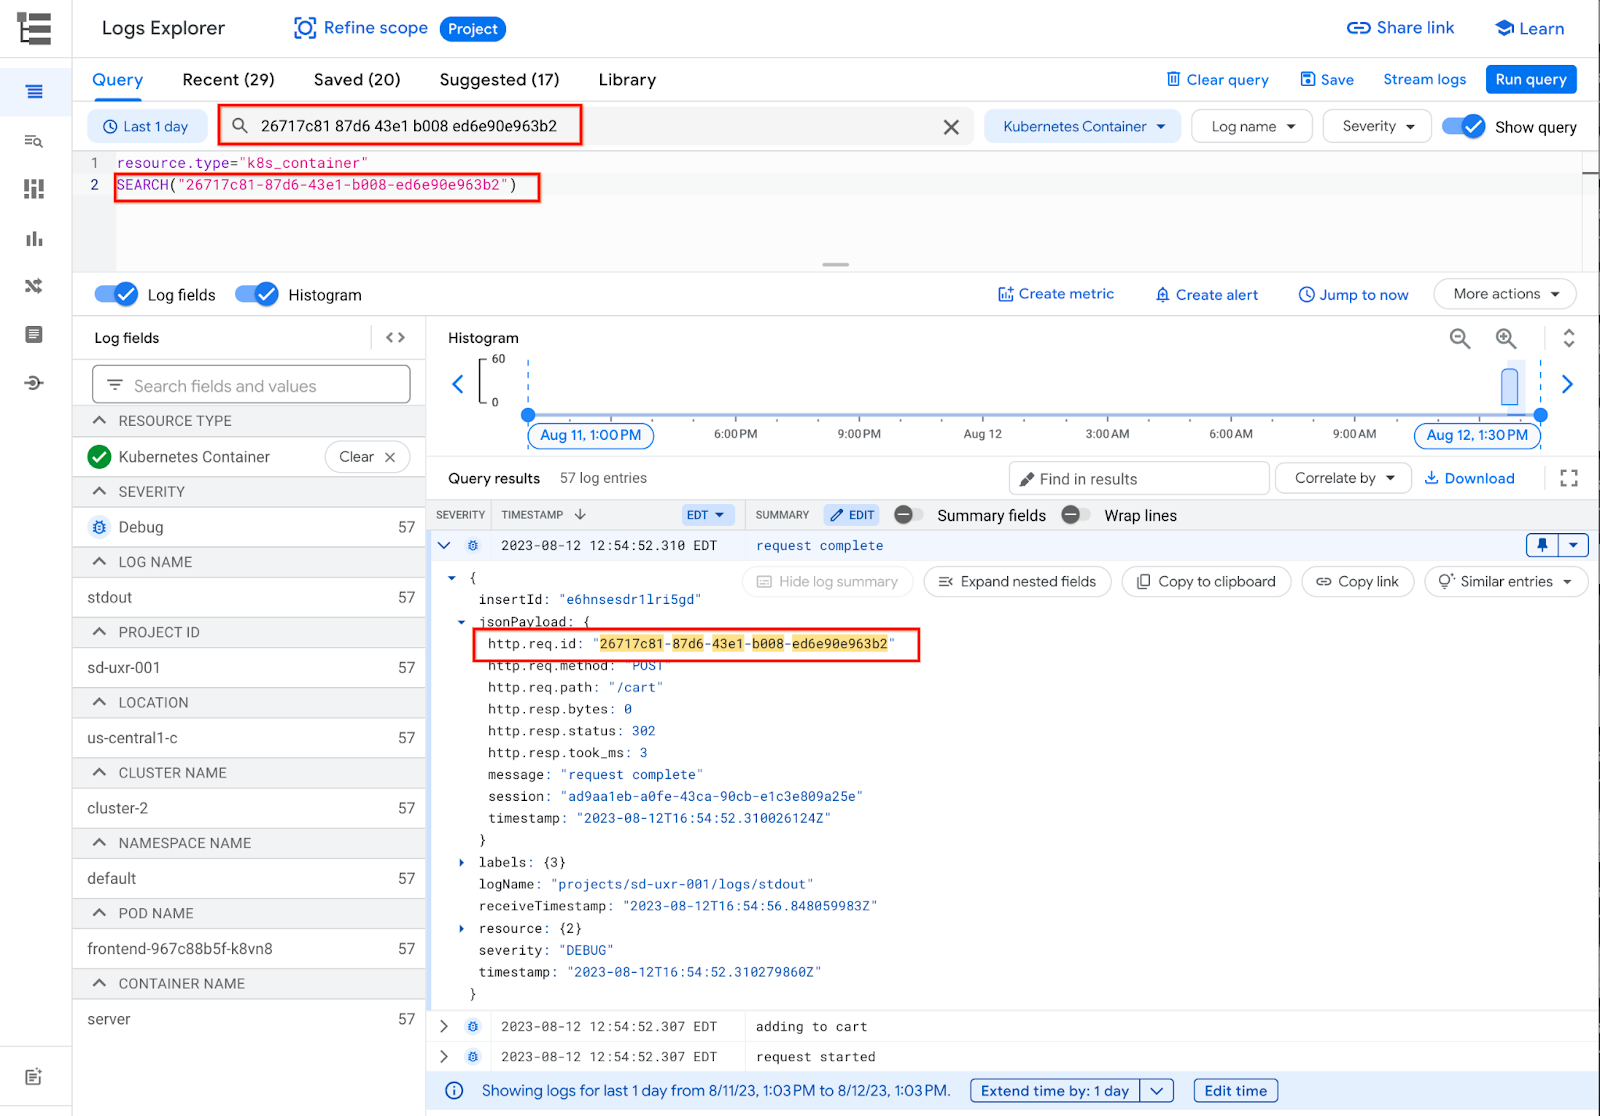Enable the Wrap lines toggle
This screenshot has height=1116, width=1600.
1075,515
